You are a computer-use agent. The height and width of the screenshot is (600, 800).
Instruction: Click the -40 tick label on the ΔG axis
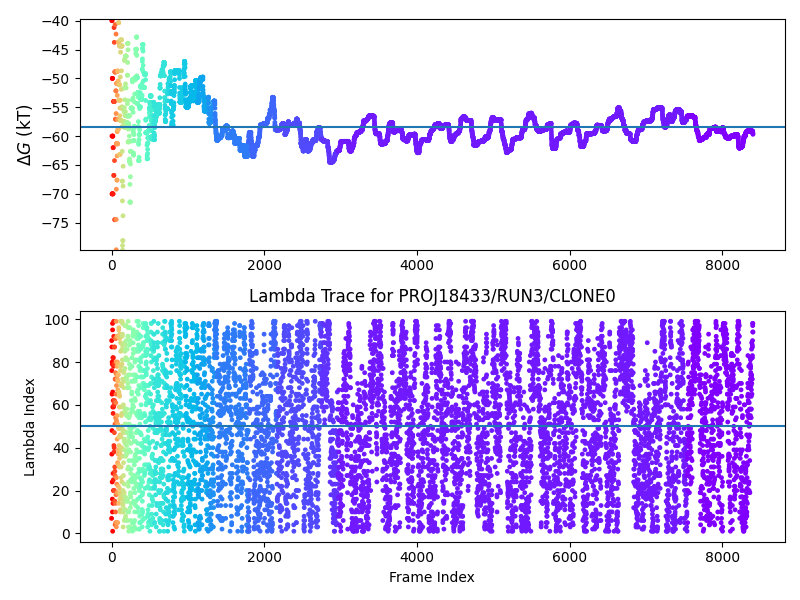tap(55, 21)
